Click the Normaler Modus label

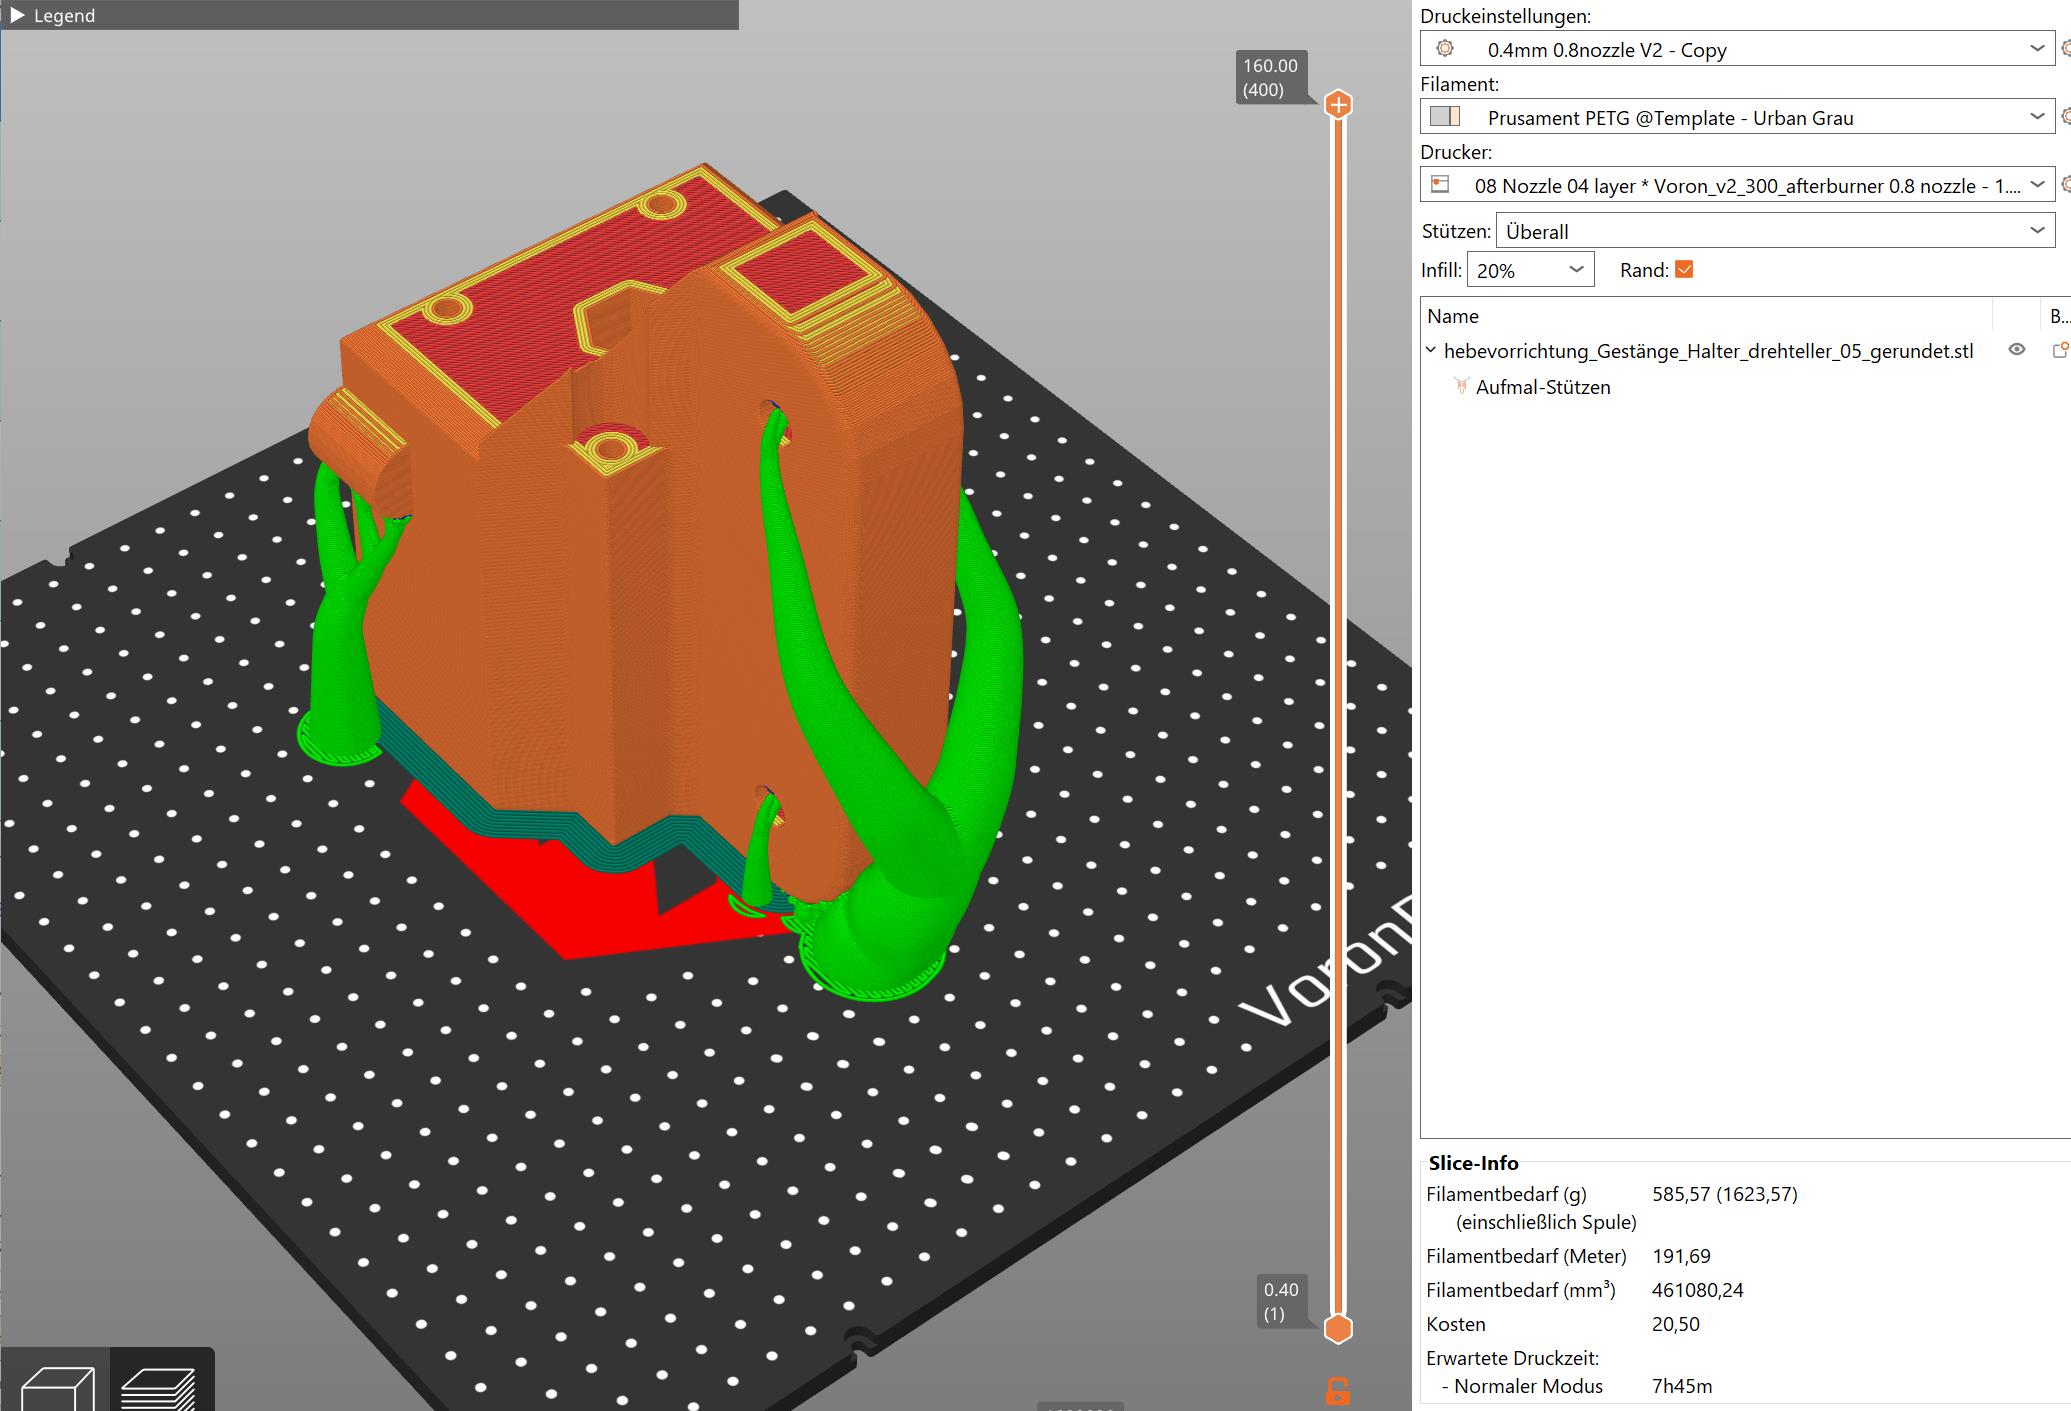pos(1528,1386)
